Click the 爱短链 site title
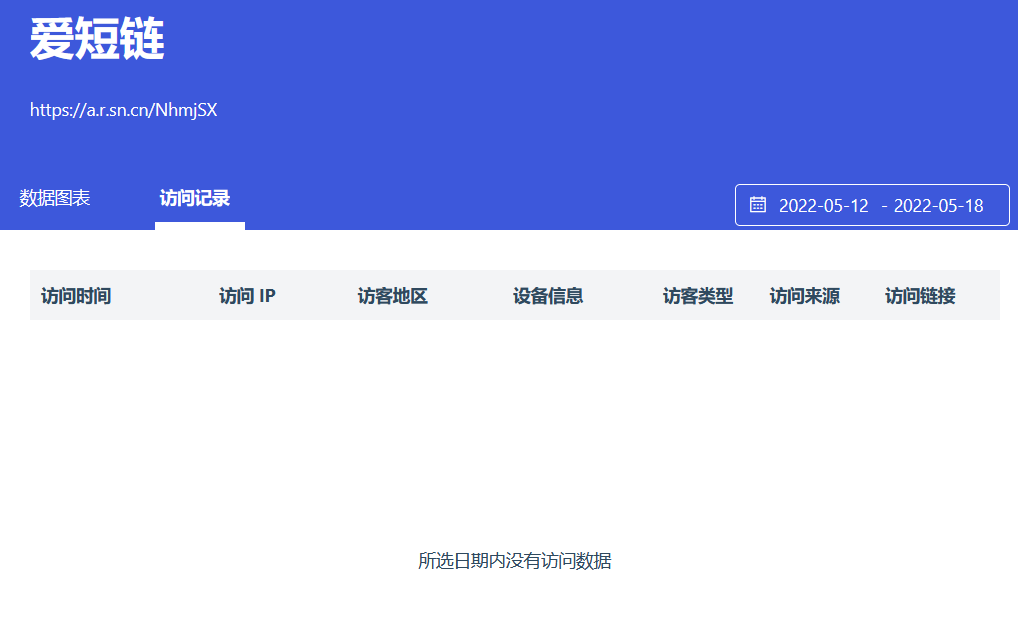The height and width of the screenshot is (641, 1018). tap(97, 39)
